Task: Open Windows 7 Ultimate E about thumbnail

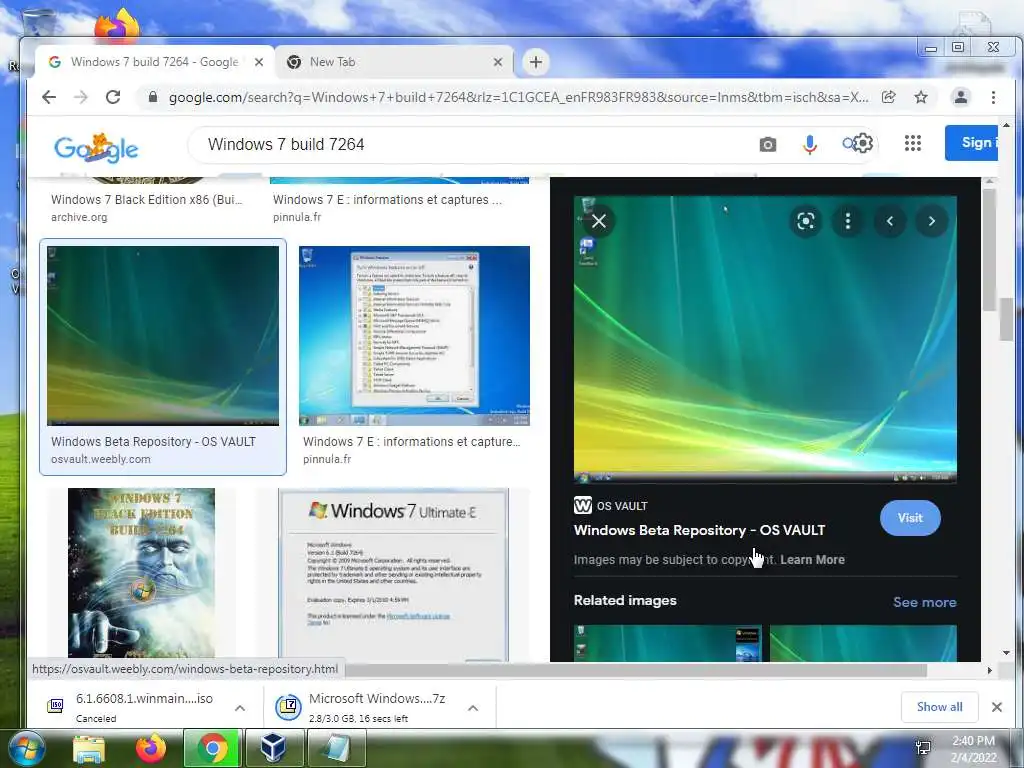Action: (x=393, y=574)
